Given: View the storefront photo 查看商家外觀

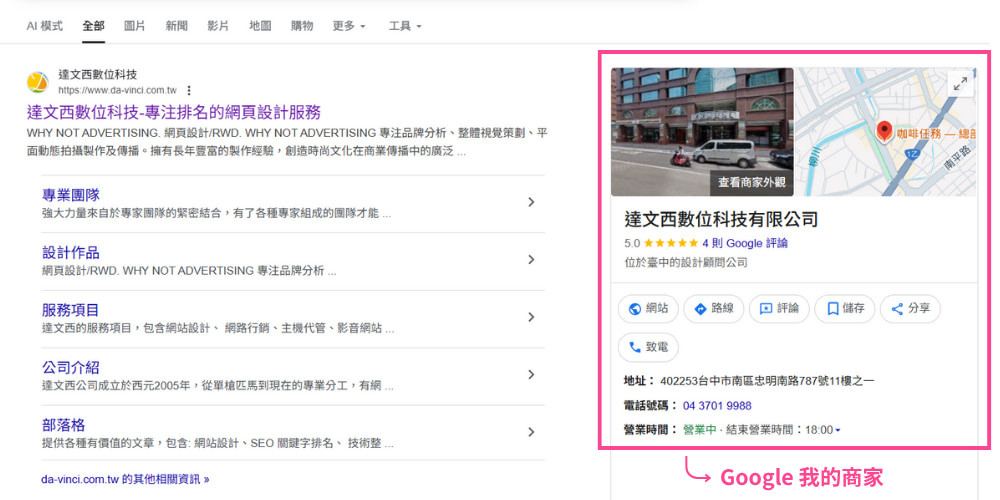Looking at the screenshot, I should [x=702, y=131].
